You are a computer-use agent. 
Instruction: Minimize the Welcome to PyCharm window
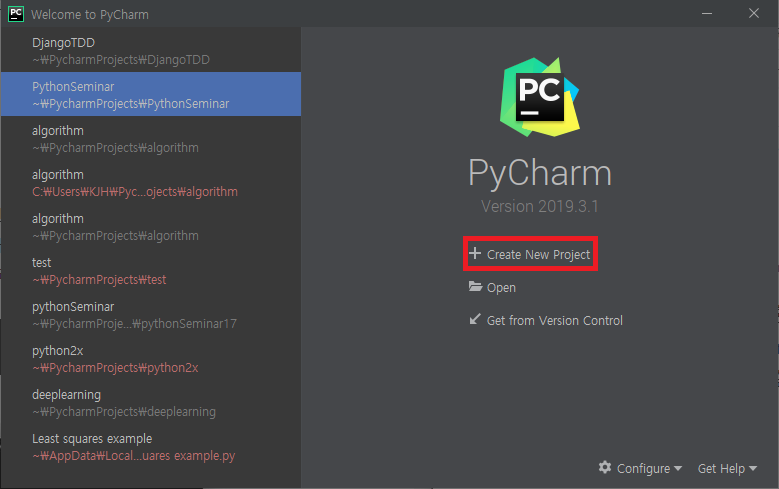point(706,13)
